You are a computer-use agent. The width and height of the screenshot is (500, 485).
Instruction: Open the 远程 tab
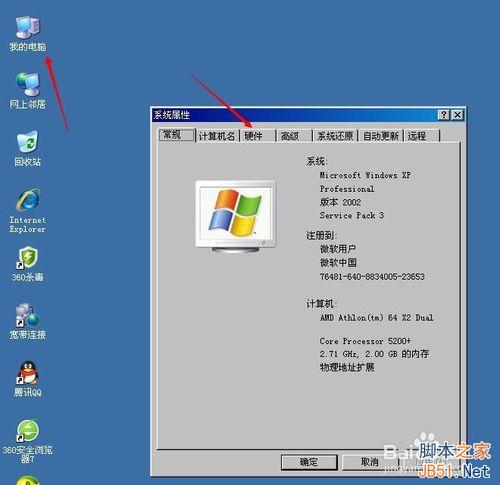pyautogui.click(x=422, y=136)
